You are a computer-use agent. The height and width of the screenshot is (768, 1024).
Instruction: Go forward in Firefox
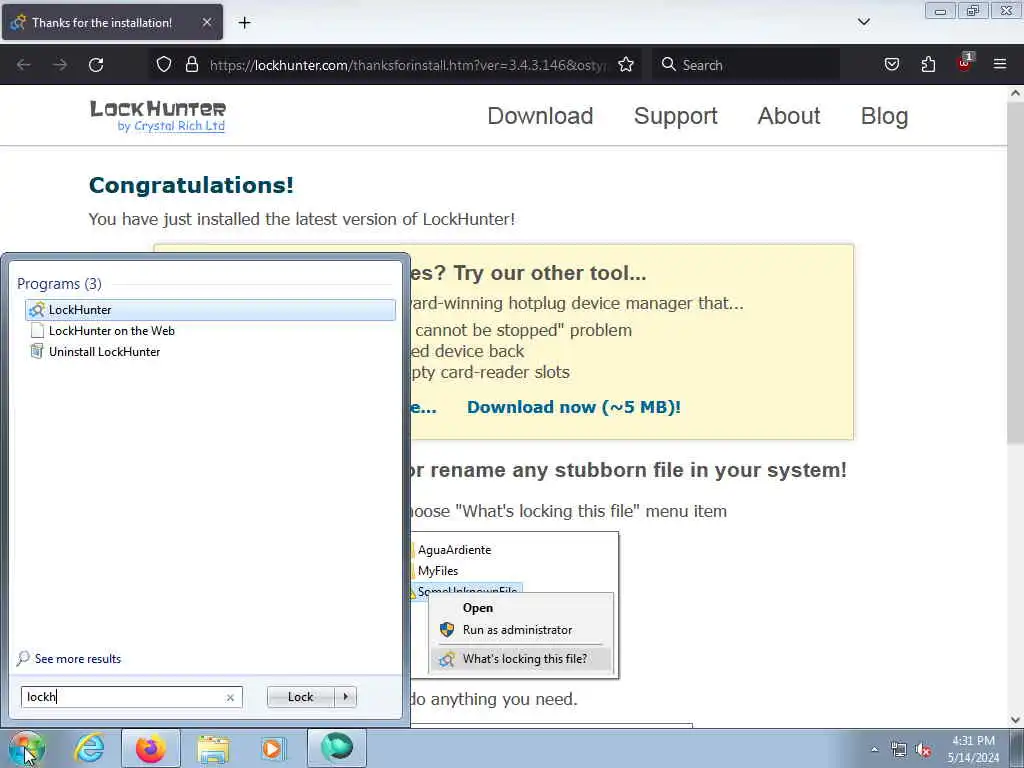(x=59, y=65)
